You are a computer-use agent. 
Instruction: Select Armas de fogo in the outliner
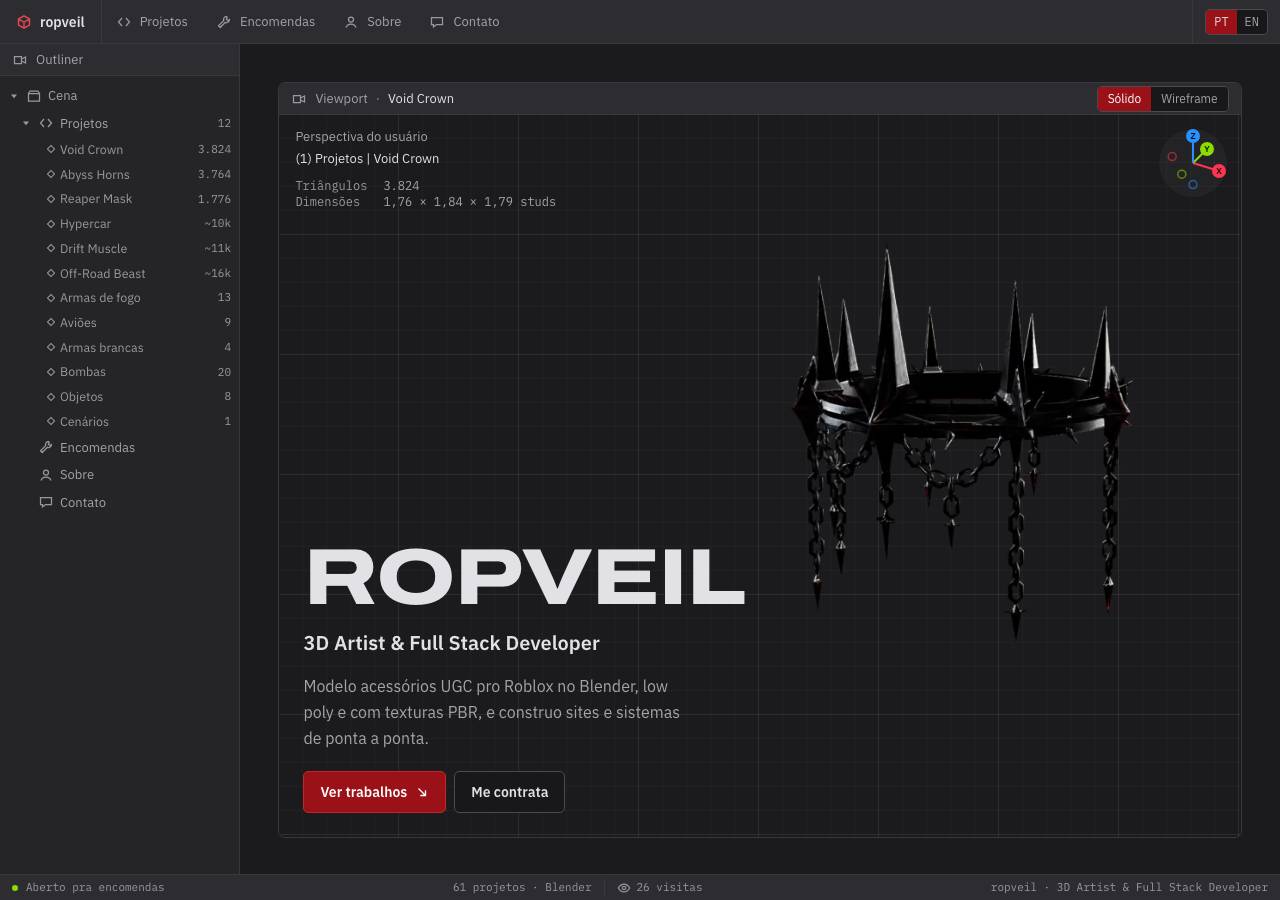click(x=120, y=297)
